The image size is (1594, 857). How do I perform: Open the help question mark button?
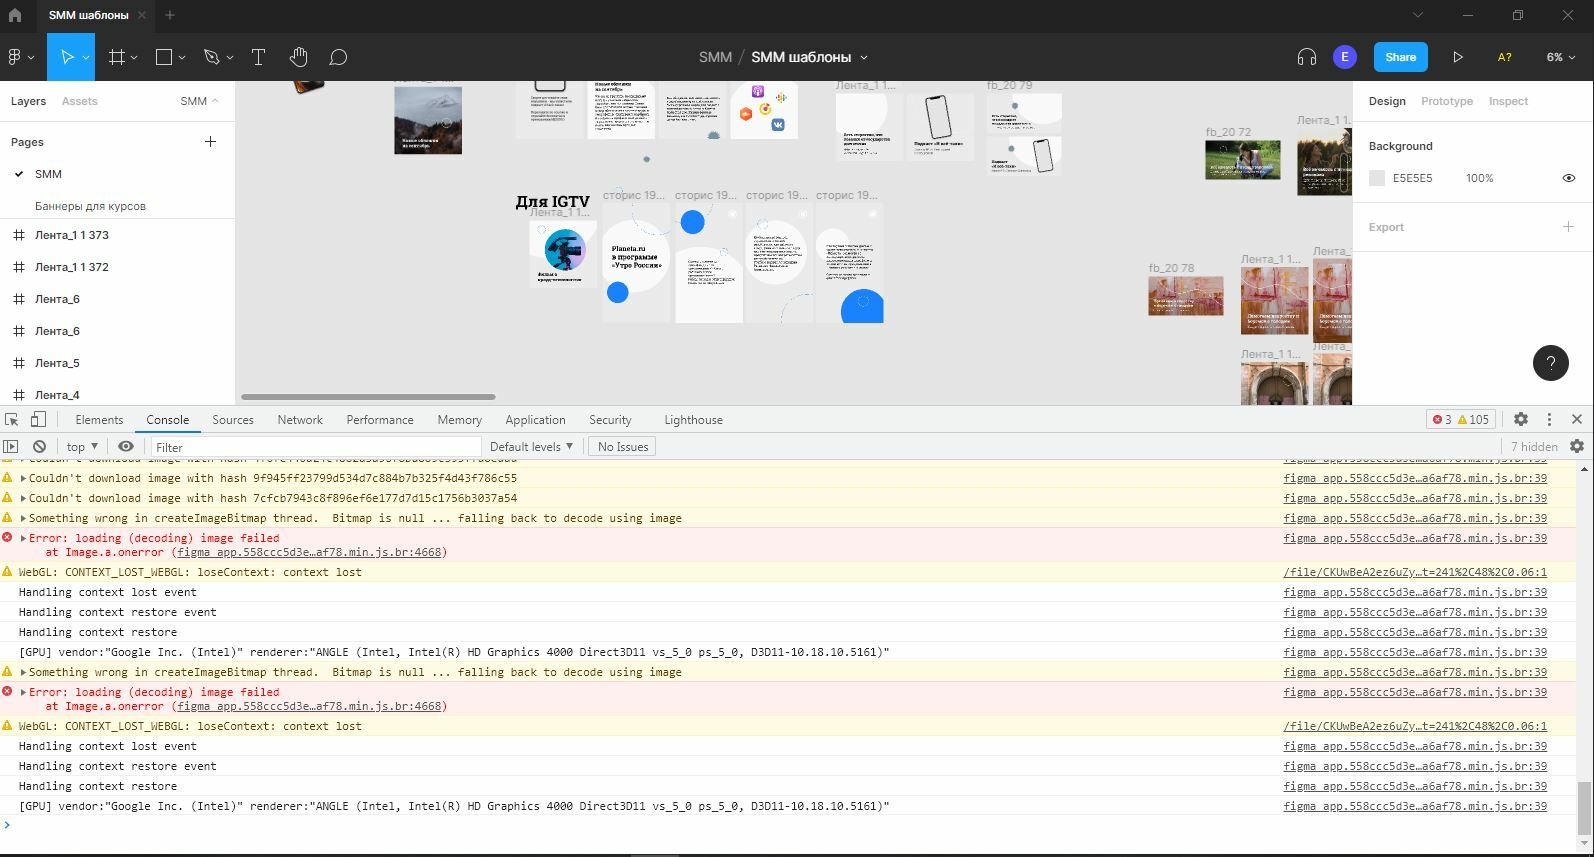coord(1550,362)
